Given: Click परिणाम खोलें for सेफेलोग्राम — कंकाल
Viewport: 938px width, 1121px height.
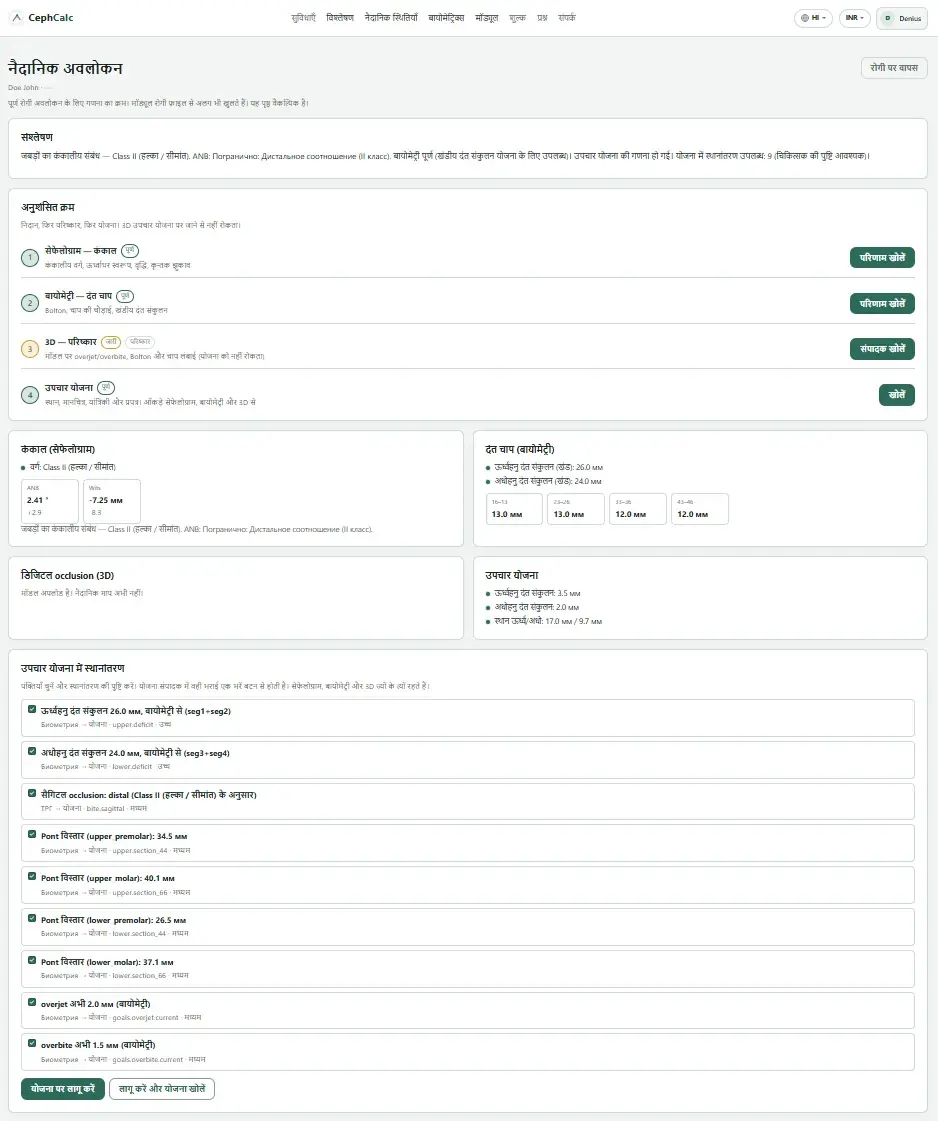Looking at the screenshot, I should point(882,257).
